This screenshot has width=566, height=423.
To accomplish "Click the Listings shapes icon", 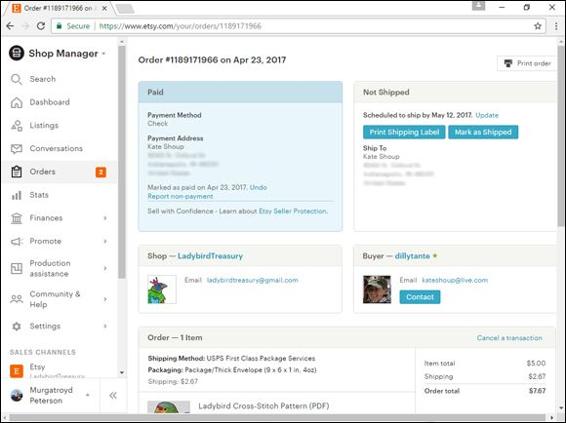I will pyautogui.click(x=16, y=126).
